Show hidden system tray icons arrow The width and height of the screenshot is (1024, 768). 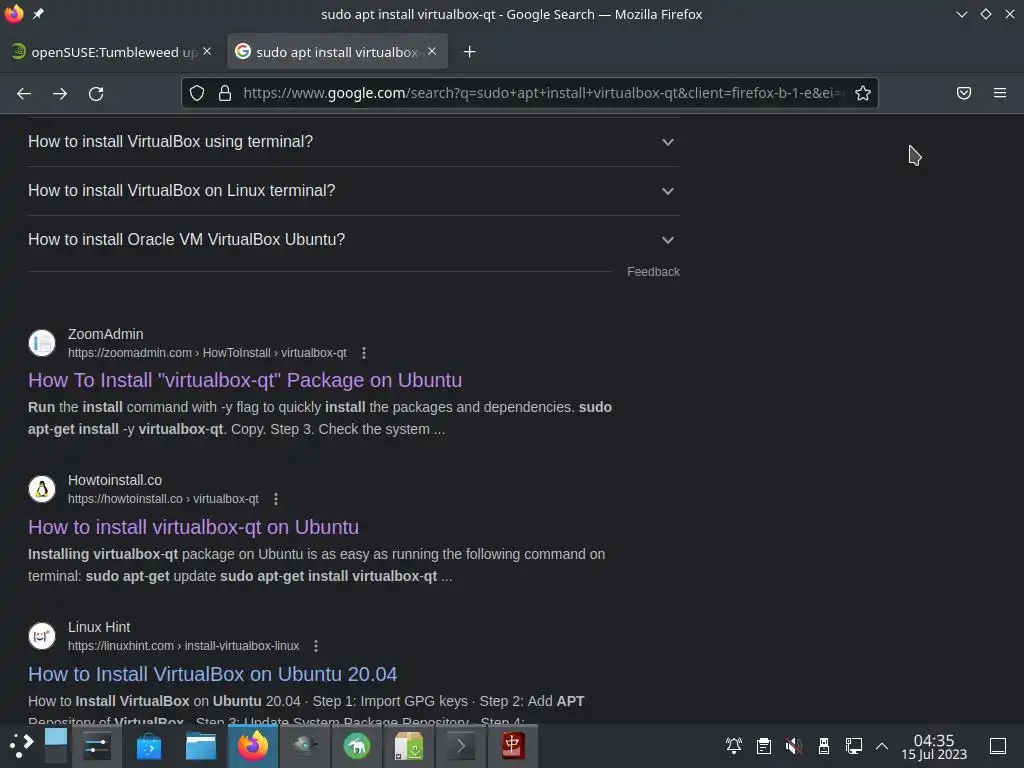pos(882,746)
